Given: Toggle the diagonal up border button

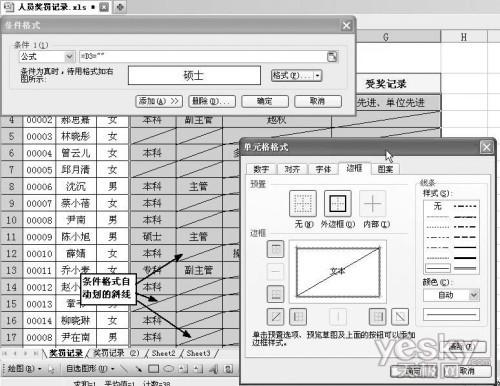Looking at the screenshot, I should (x=275, y=316).
